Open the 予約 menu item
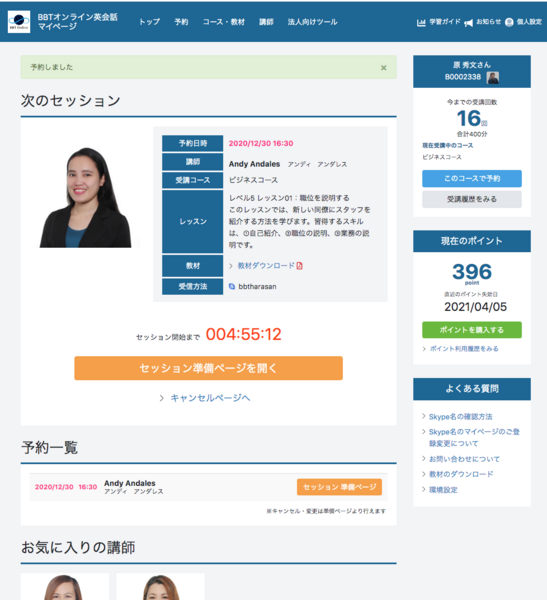This screenshot has width=547, height=600. point(181,22)
